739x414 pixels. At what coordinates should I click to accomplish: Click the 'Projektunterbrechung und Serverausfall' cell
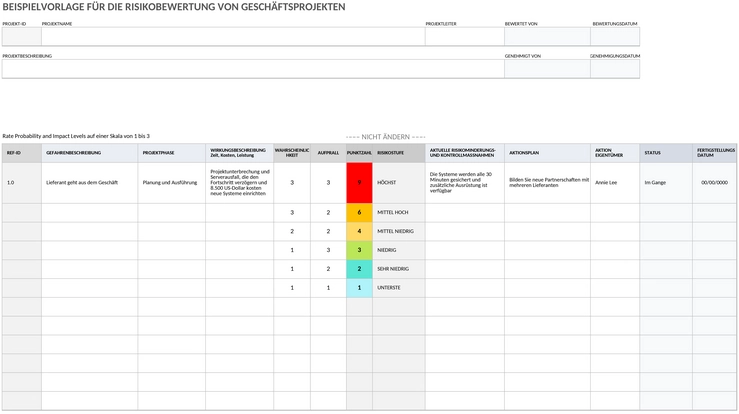[x=239, y=183]
